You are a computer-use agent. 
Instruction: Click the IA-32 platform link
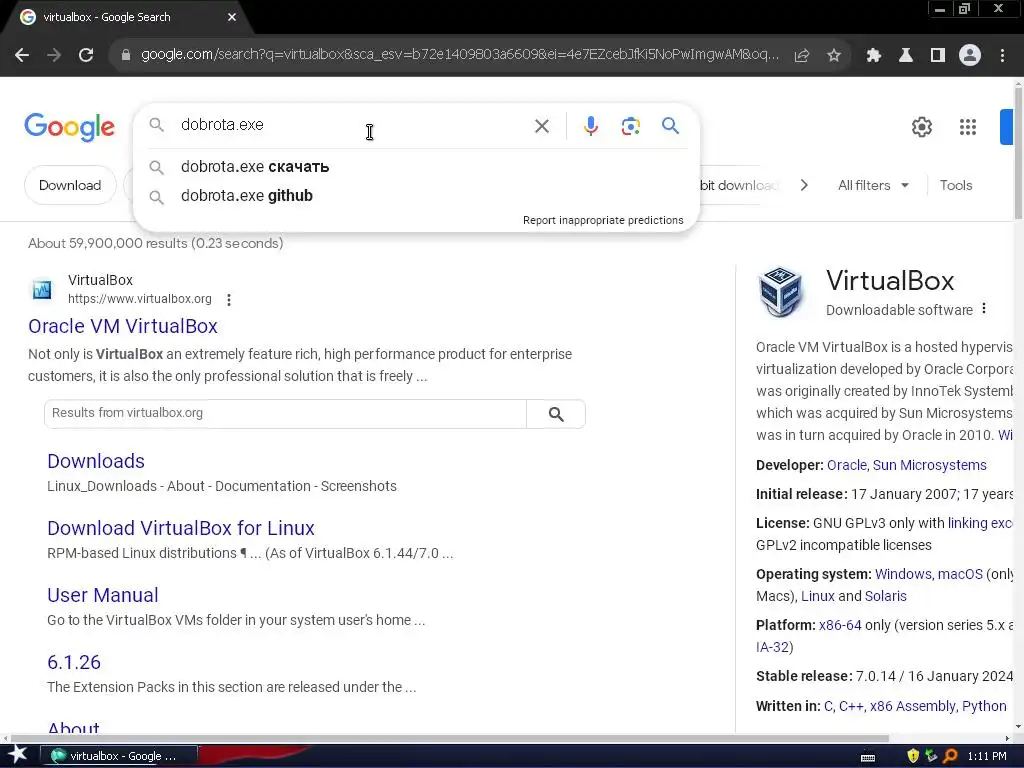pyautogui.click(x=773, y=647)
